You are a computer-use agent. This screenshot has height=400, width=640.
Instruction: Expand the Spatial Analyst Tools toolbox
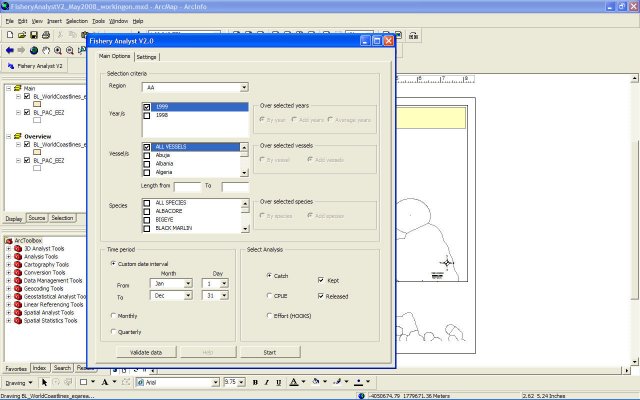point(9,313)
